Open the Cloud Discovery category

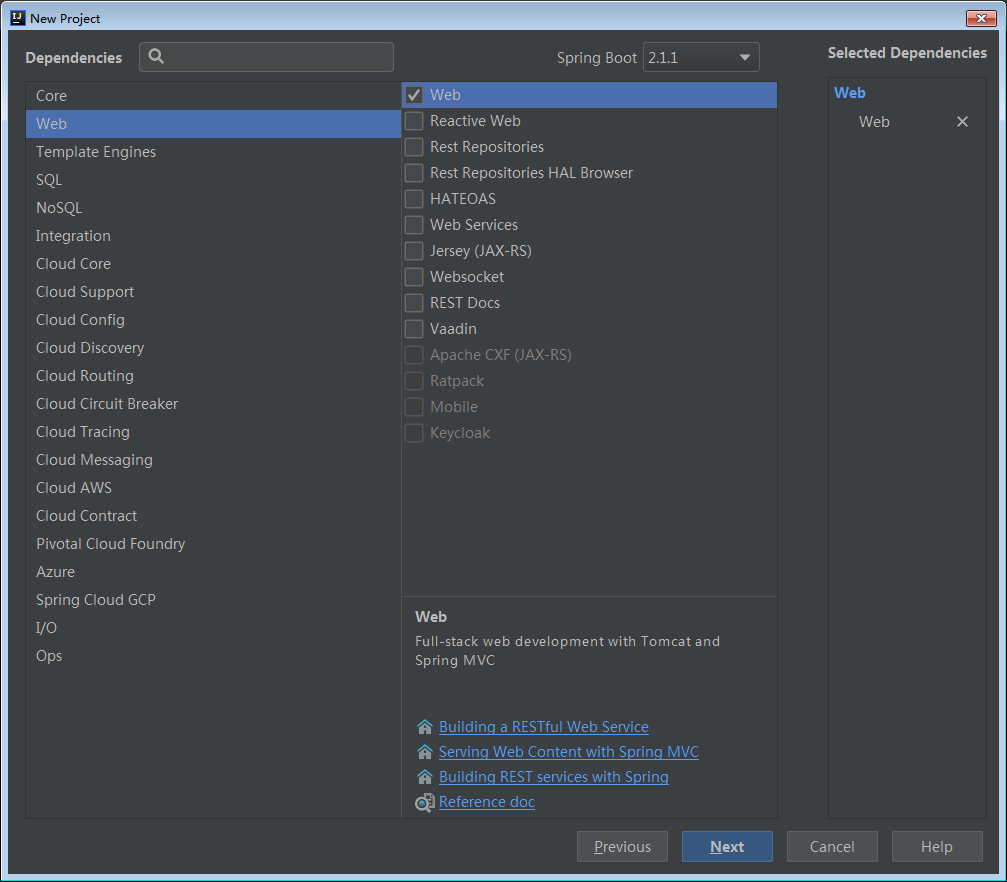point(213,348)
